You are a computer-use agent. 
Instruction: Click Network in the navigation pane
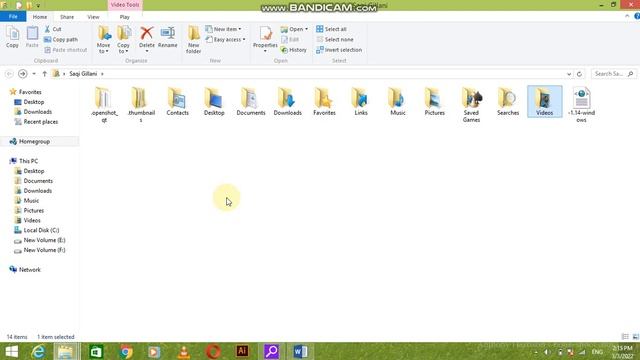click(29, 270)
